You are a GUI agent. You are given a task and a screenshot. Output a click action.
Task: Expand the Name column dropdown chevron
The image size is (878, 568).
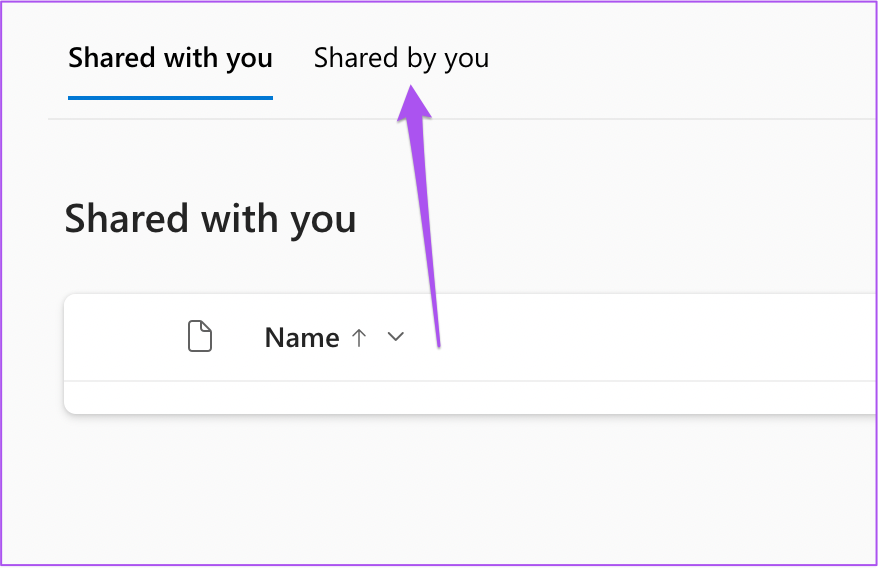[396, 337]
